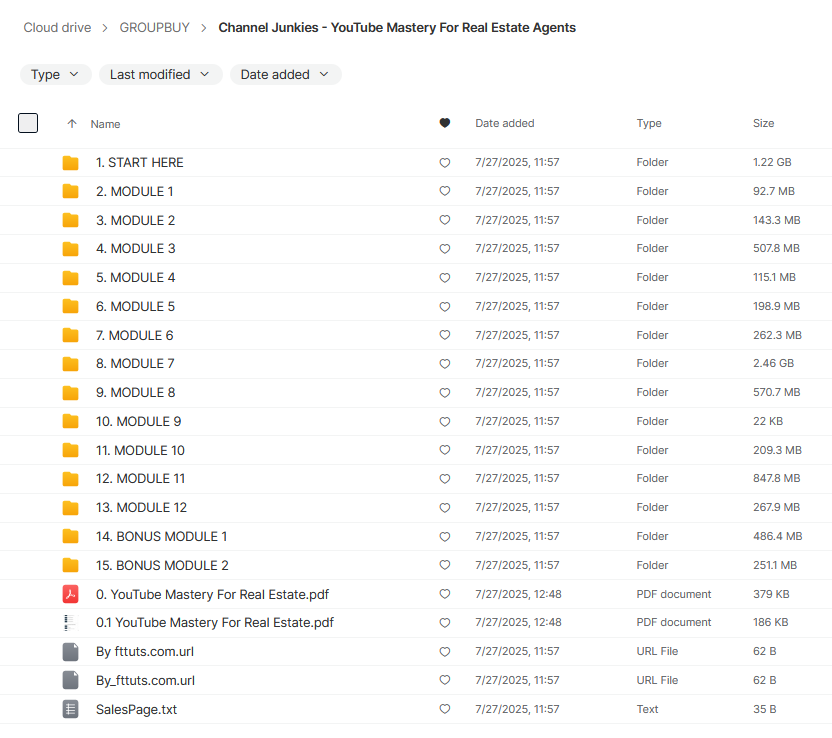Open folder named 13. MODULE 12
The width and height of the screenshot is (832, 738).
141,508
